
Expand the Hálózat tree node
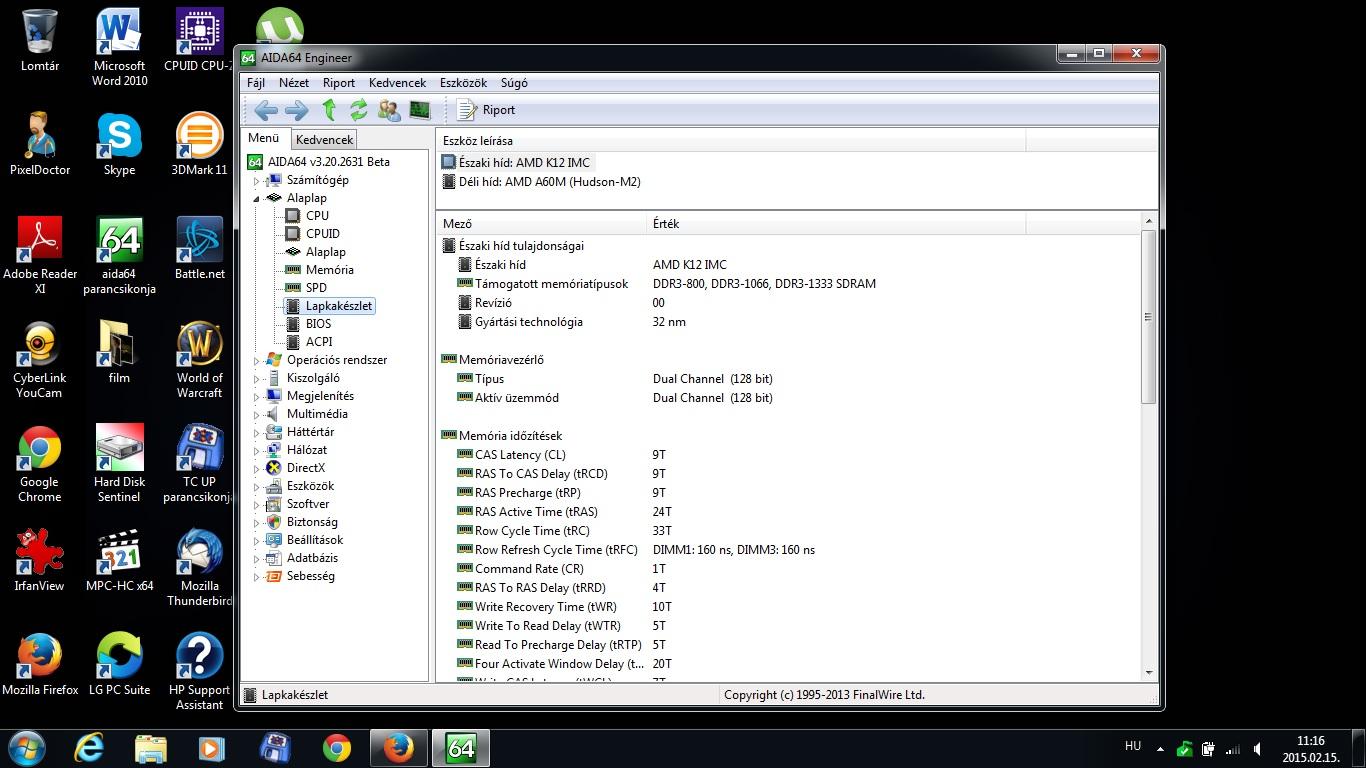click(x=256, y=450)
